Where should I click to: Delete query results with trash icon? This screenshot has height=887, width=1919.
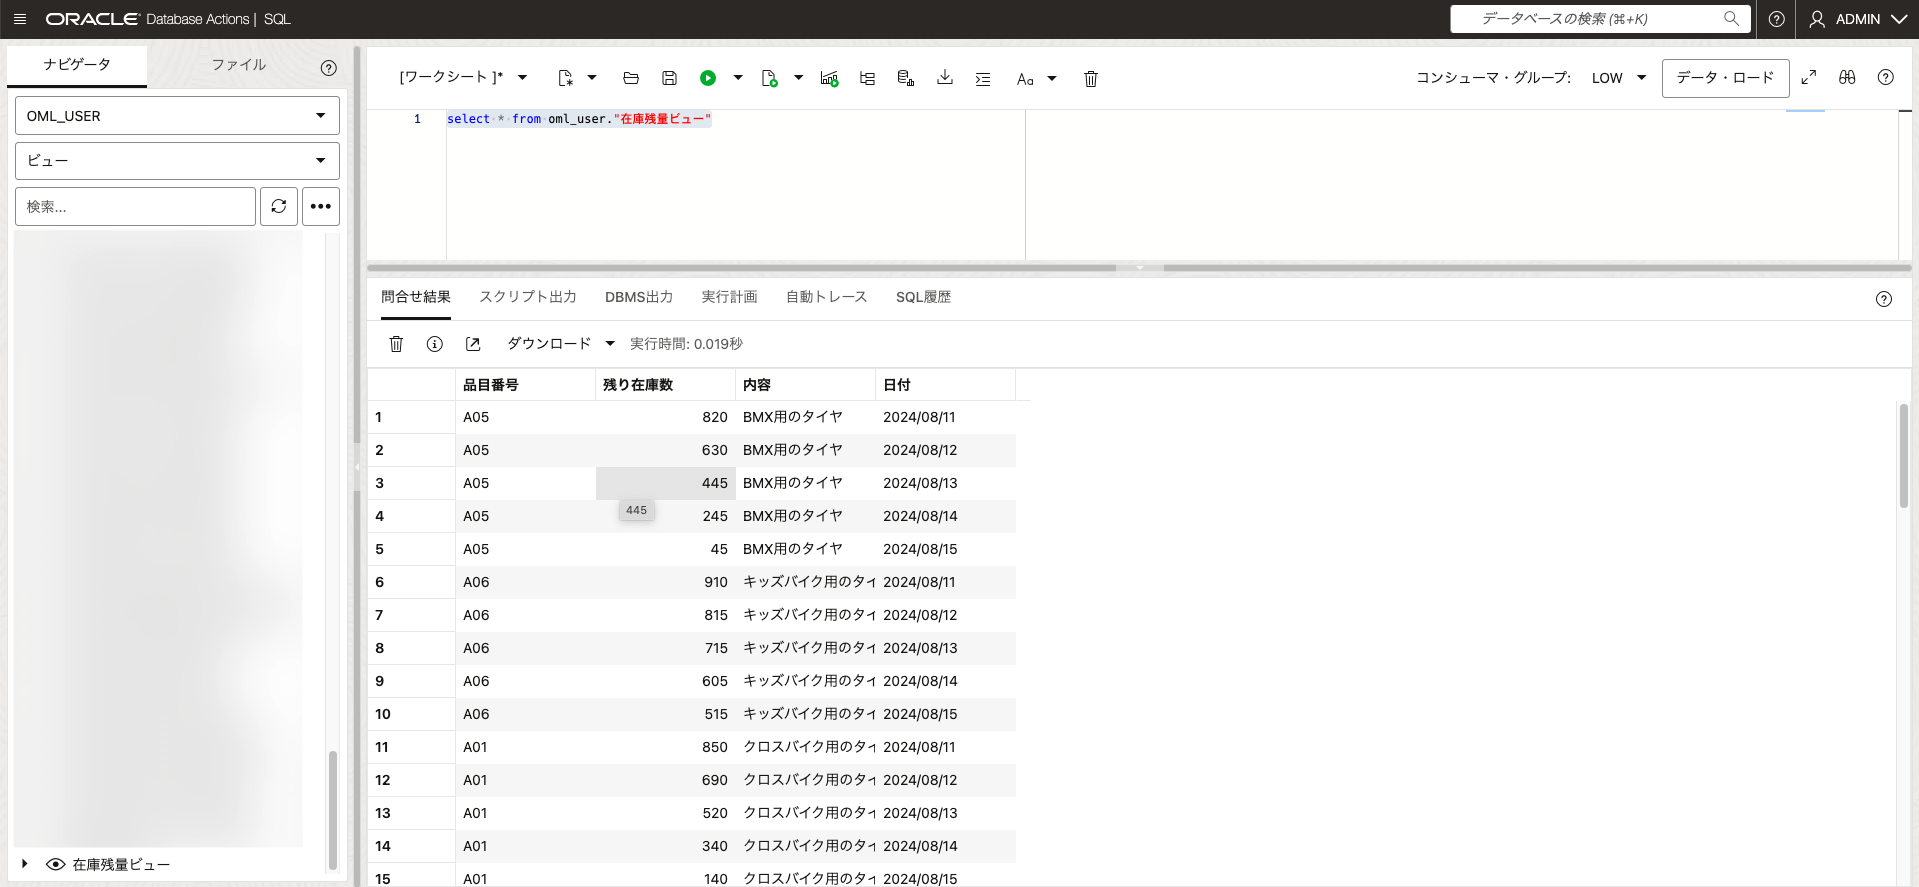(396, 344)
